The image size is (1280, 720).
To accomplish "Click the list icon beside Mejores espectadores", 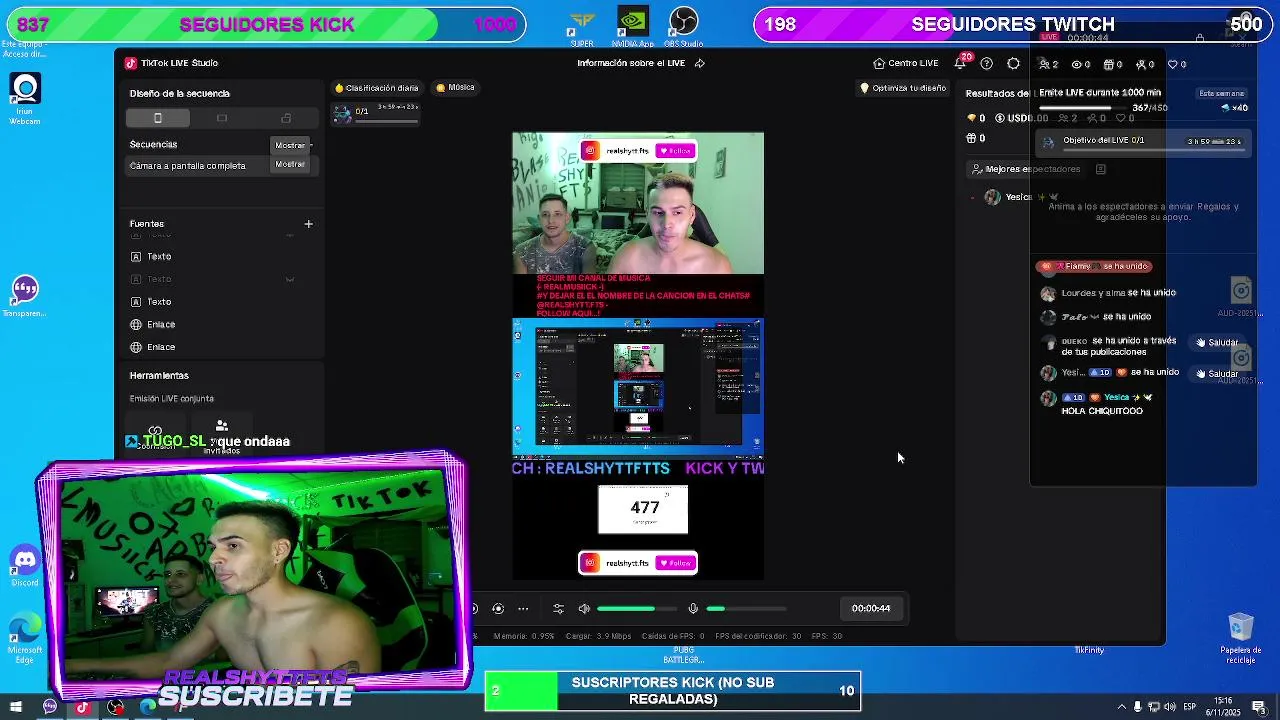I will click(x=1100, y=169).
